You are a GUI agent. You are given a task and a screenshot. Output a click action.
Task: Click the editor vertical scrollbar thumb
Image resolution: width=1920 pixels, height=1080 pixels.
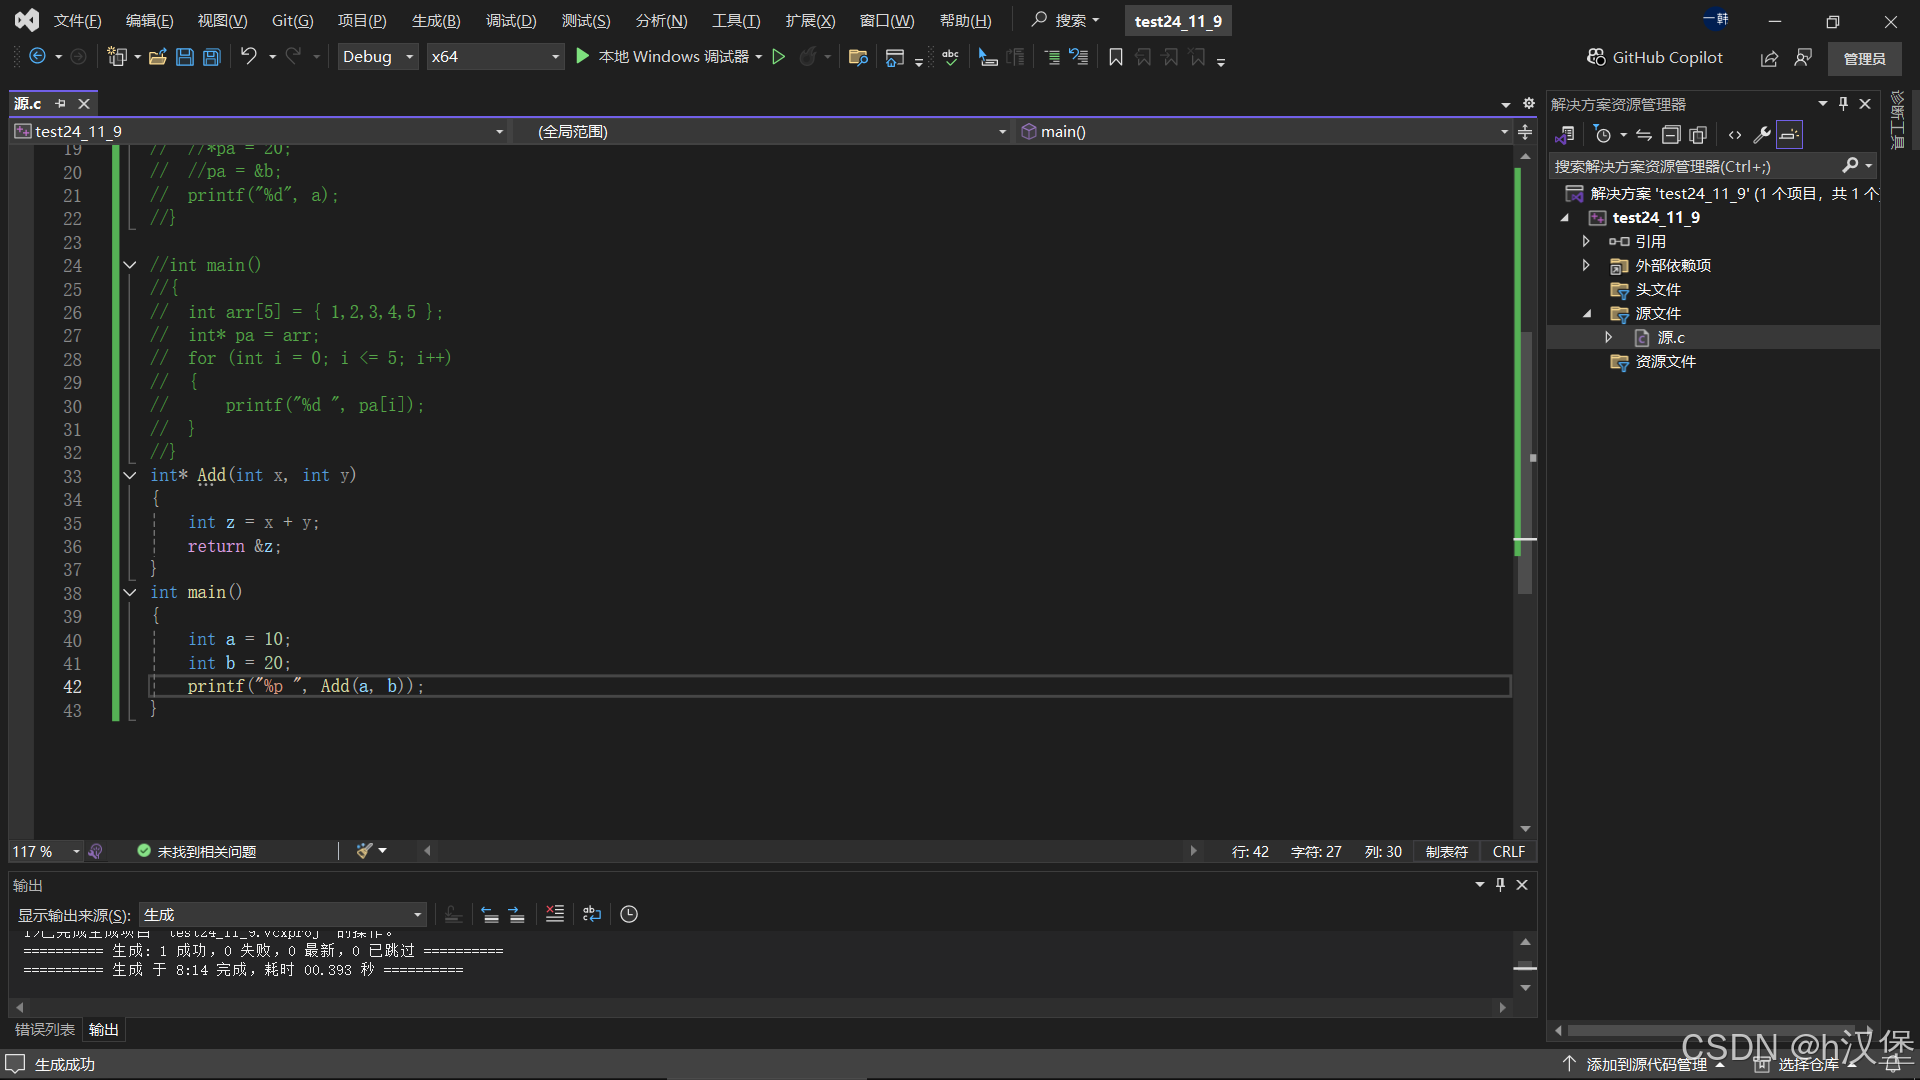(1525, 460)
